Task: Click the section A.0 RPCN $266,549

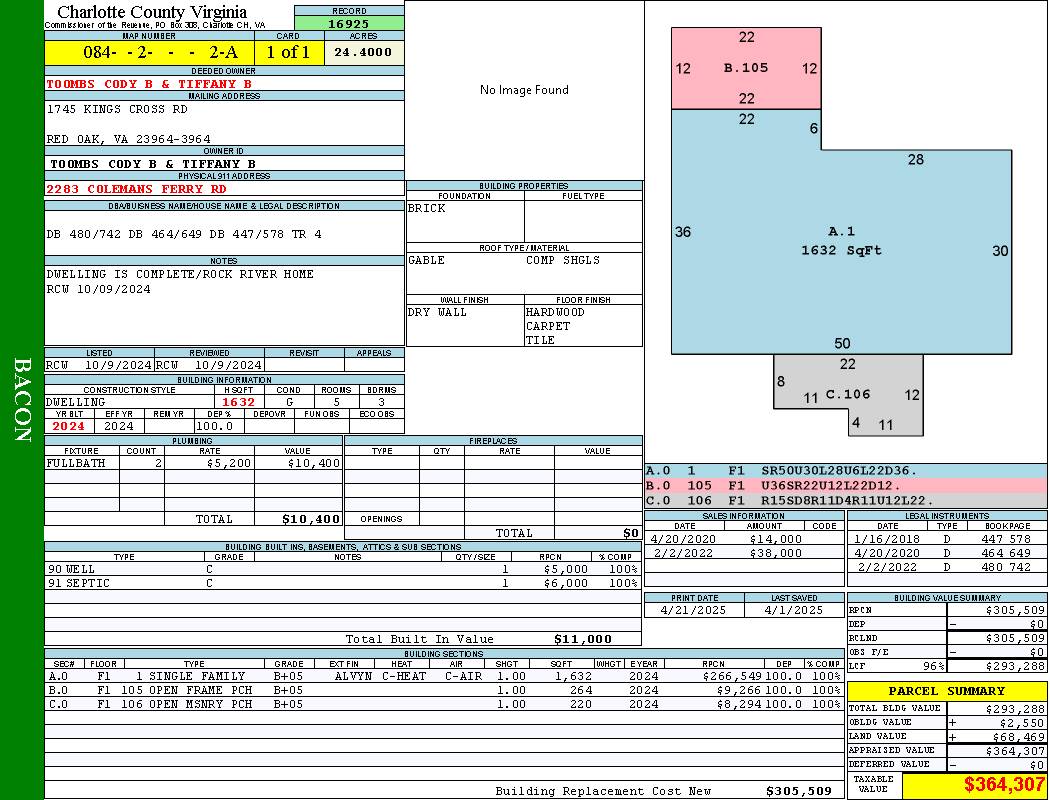Action: [x=732, y=676]
